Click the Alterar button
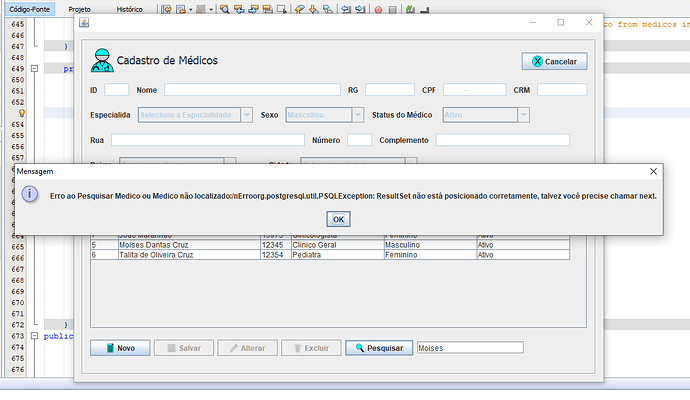690x400 pixels. (x=247, y=348)
